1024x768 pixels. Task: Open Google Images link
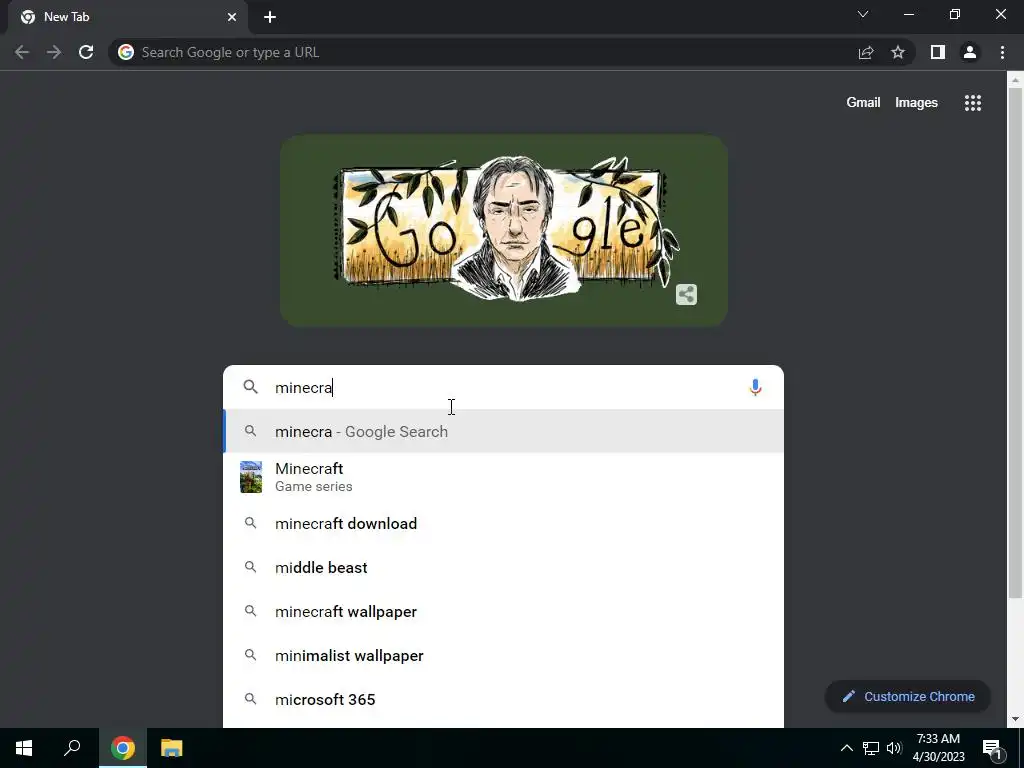point(916,103)
